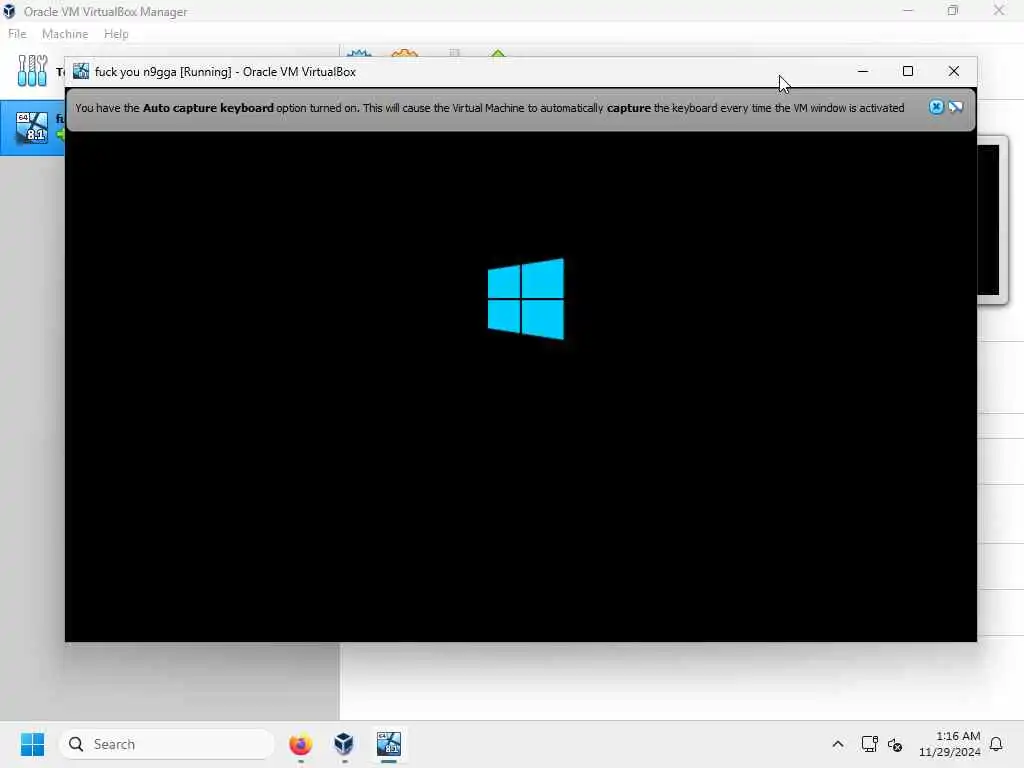Switch to VirtualBox Manager taskbar icon

344,744
